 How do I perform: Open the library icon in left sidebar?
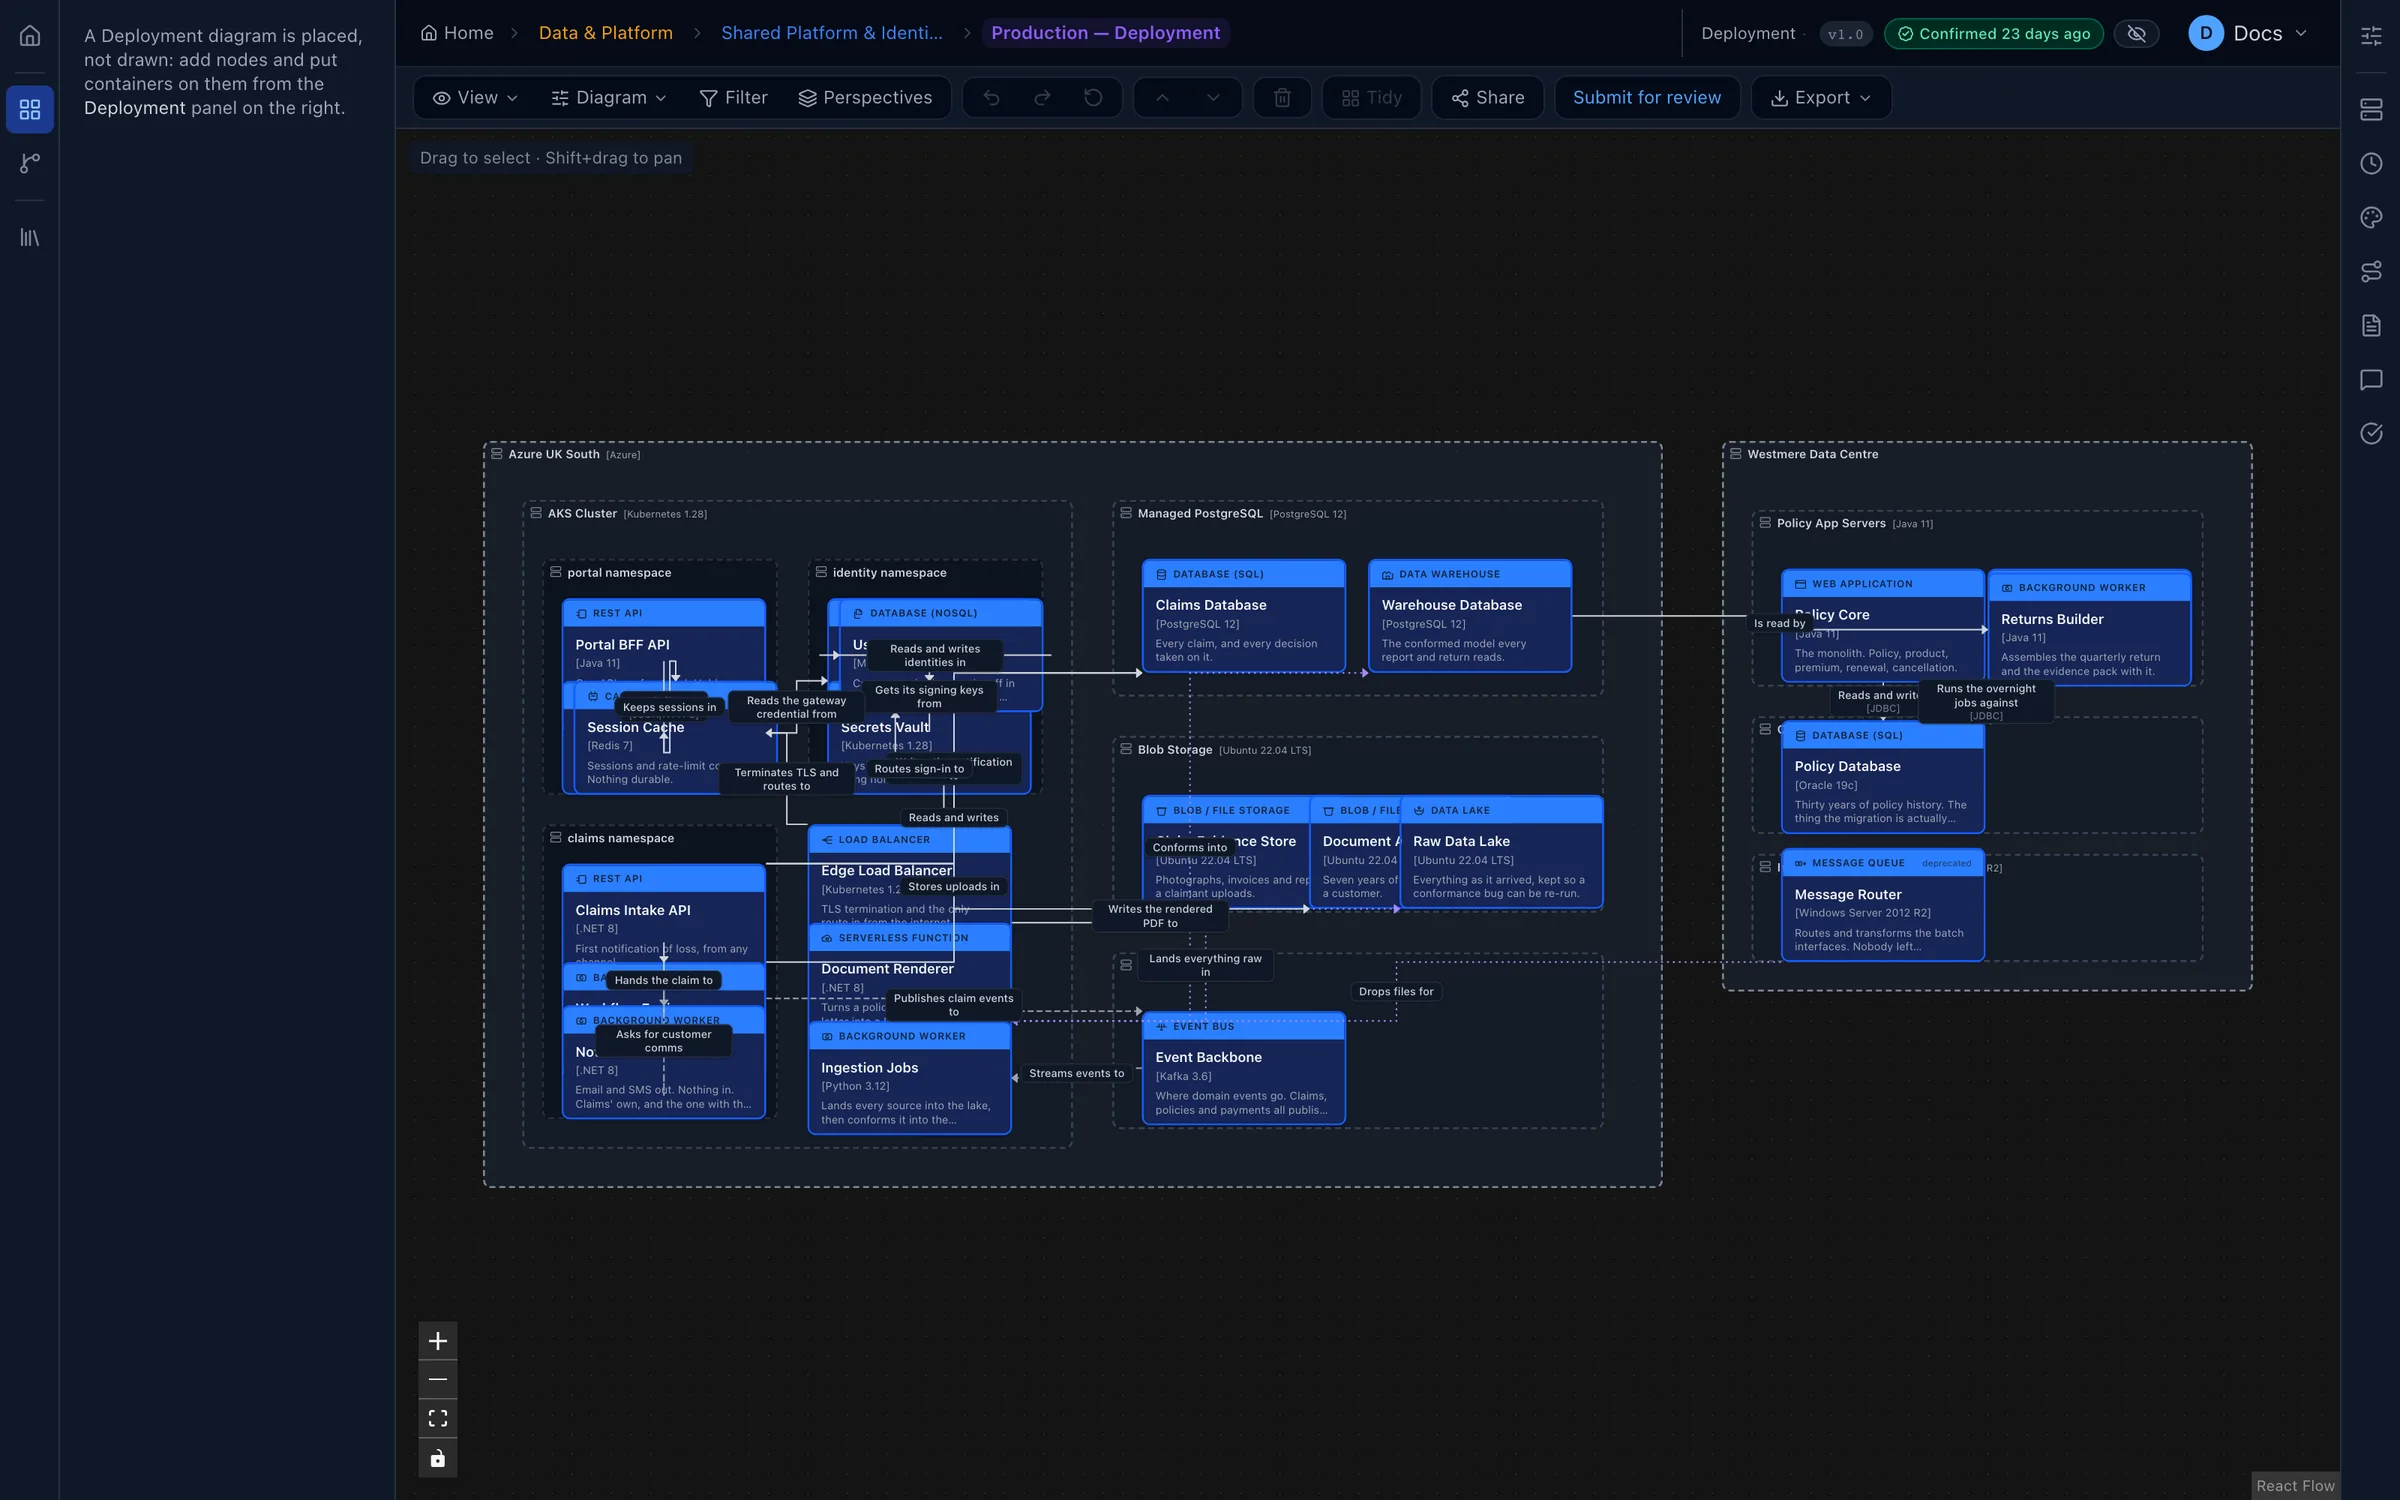(x=30, y=237)
